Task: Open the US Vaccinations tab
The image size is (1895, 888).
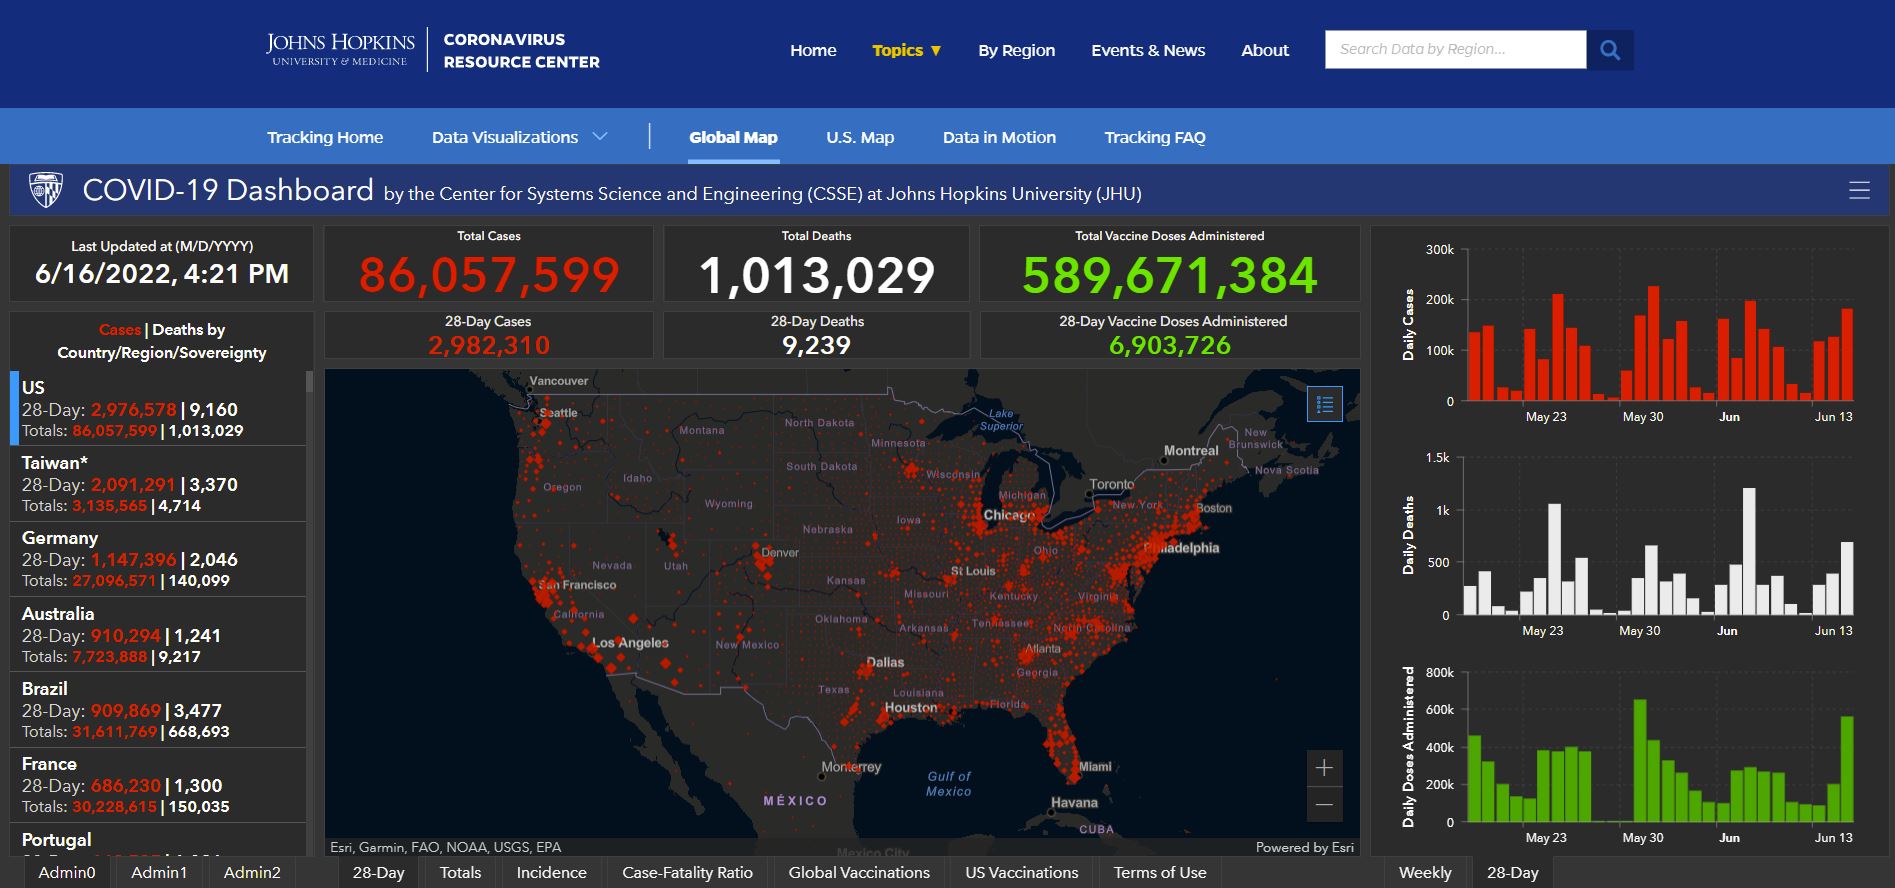Action: click(x=1022, y=872)
